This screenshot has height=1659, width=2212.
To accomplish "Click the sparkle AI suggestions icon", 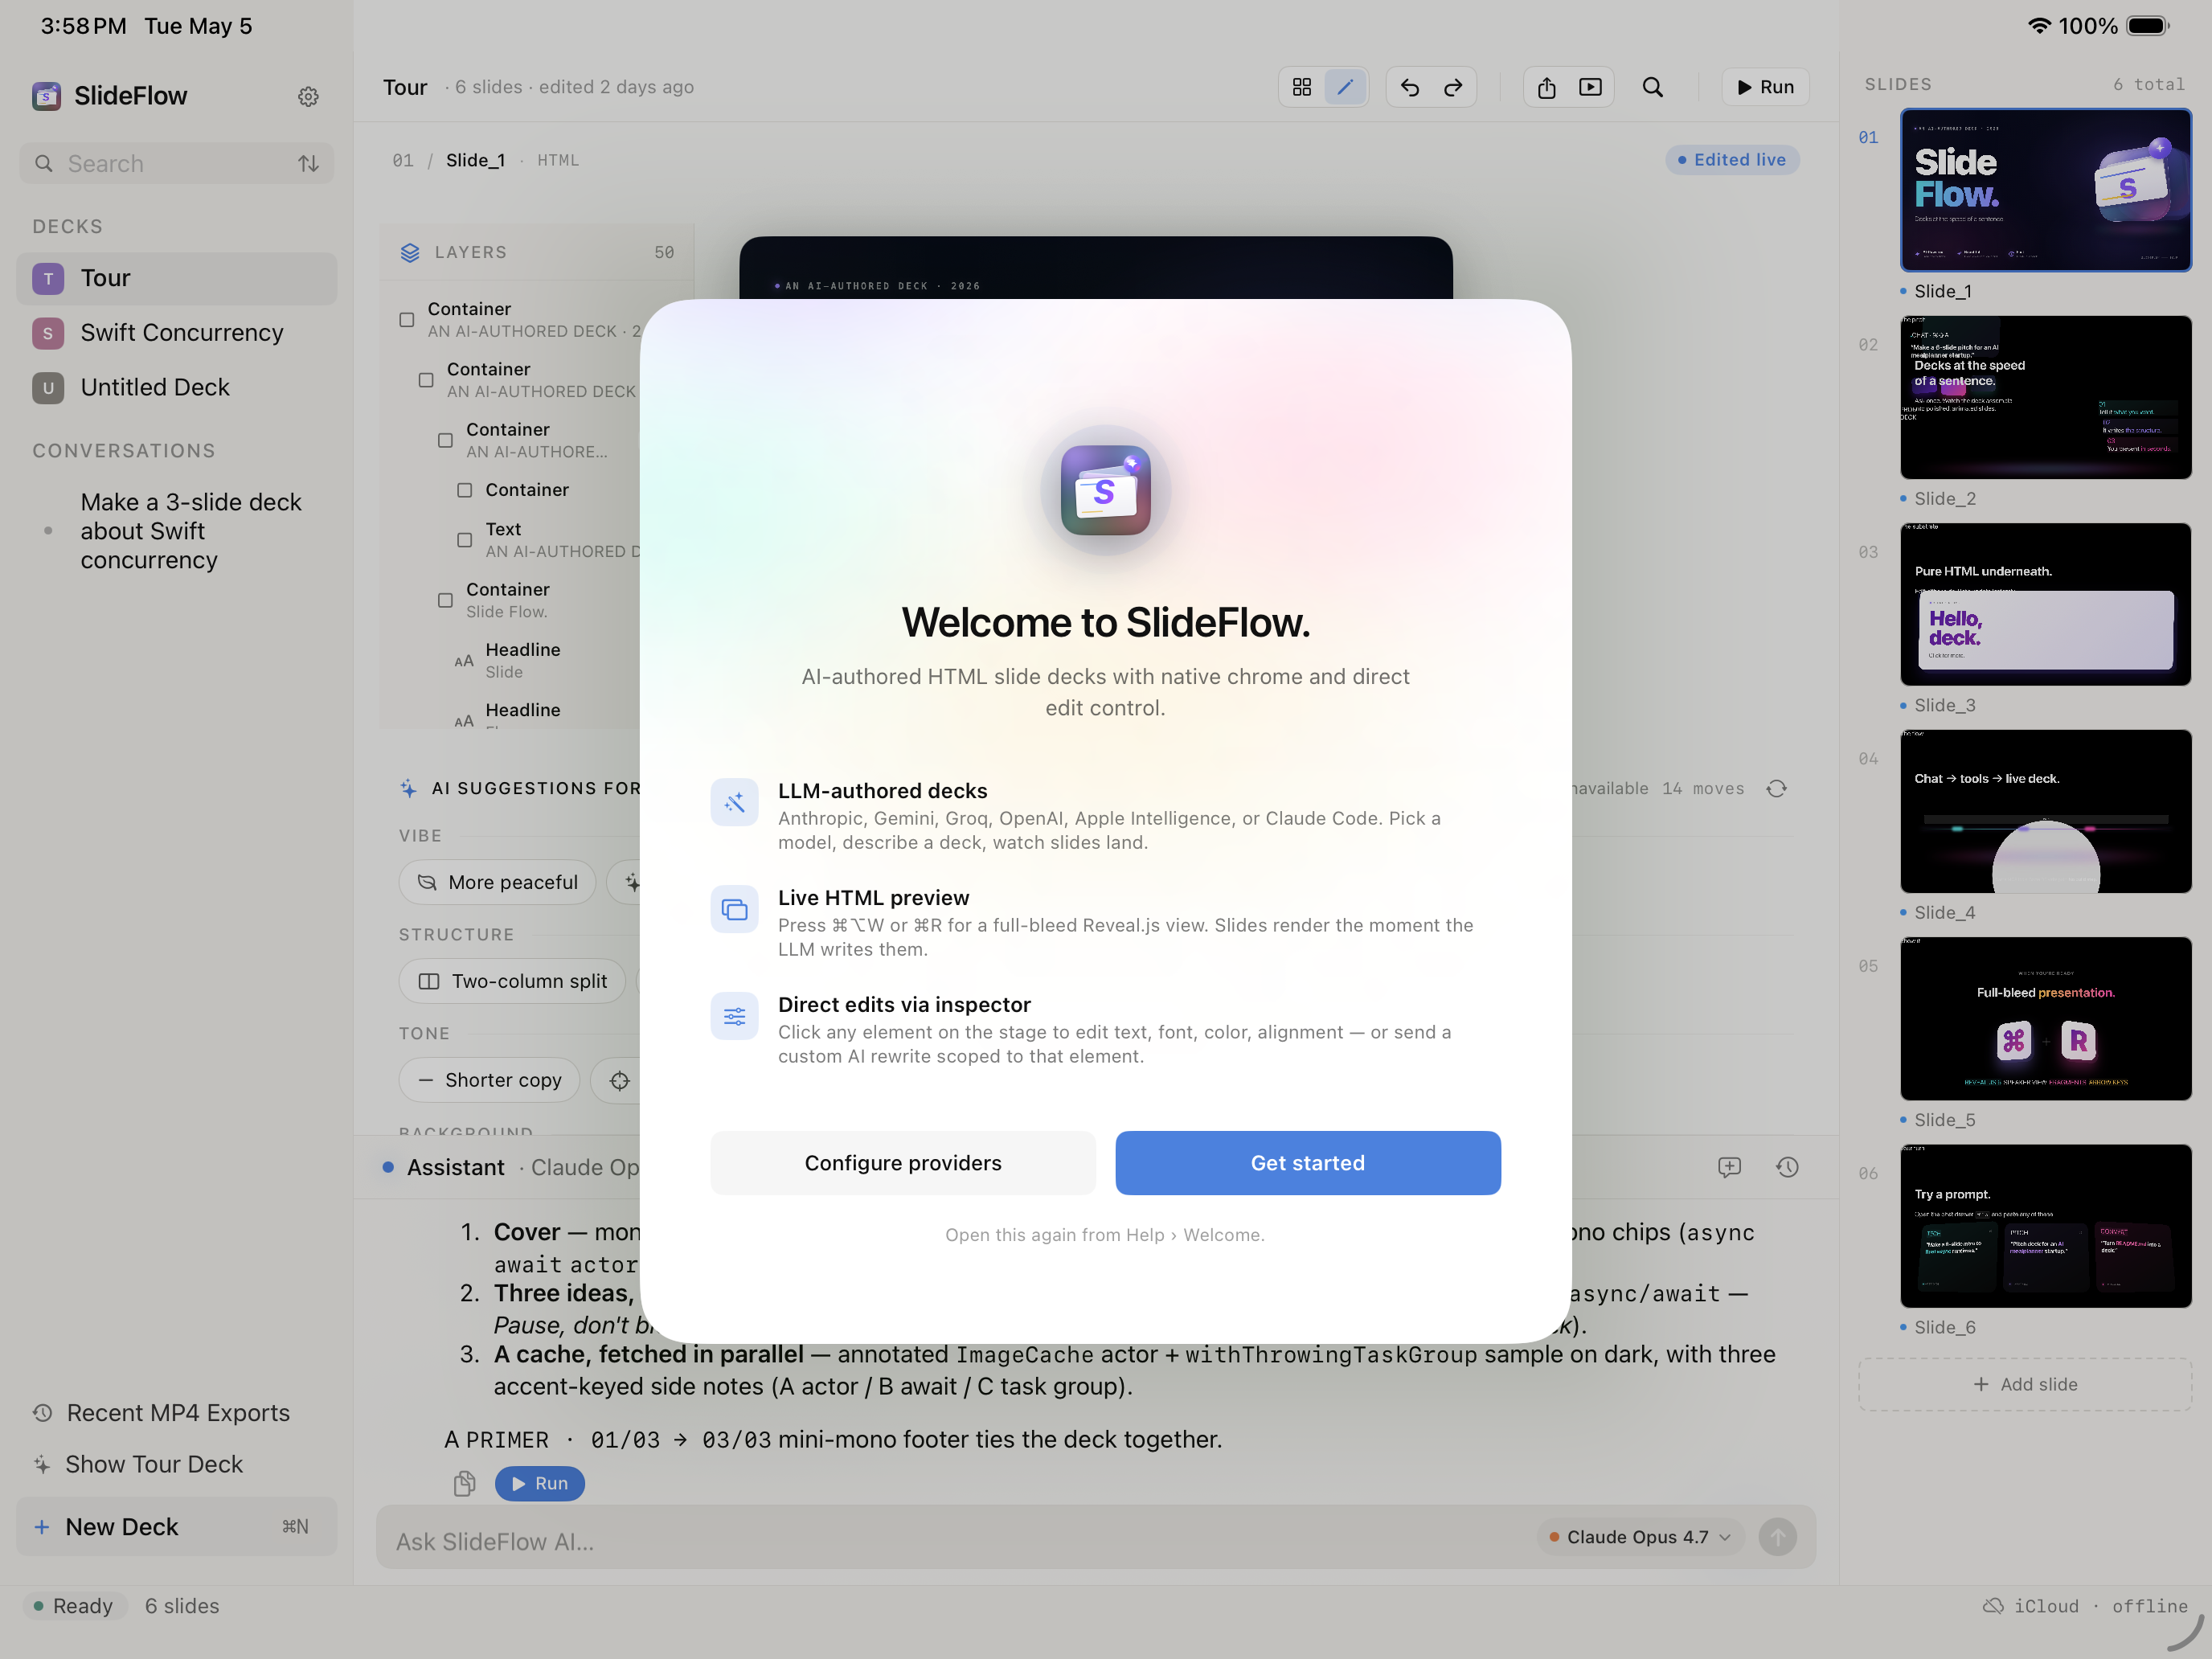I will [409, 789].
